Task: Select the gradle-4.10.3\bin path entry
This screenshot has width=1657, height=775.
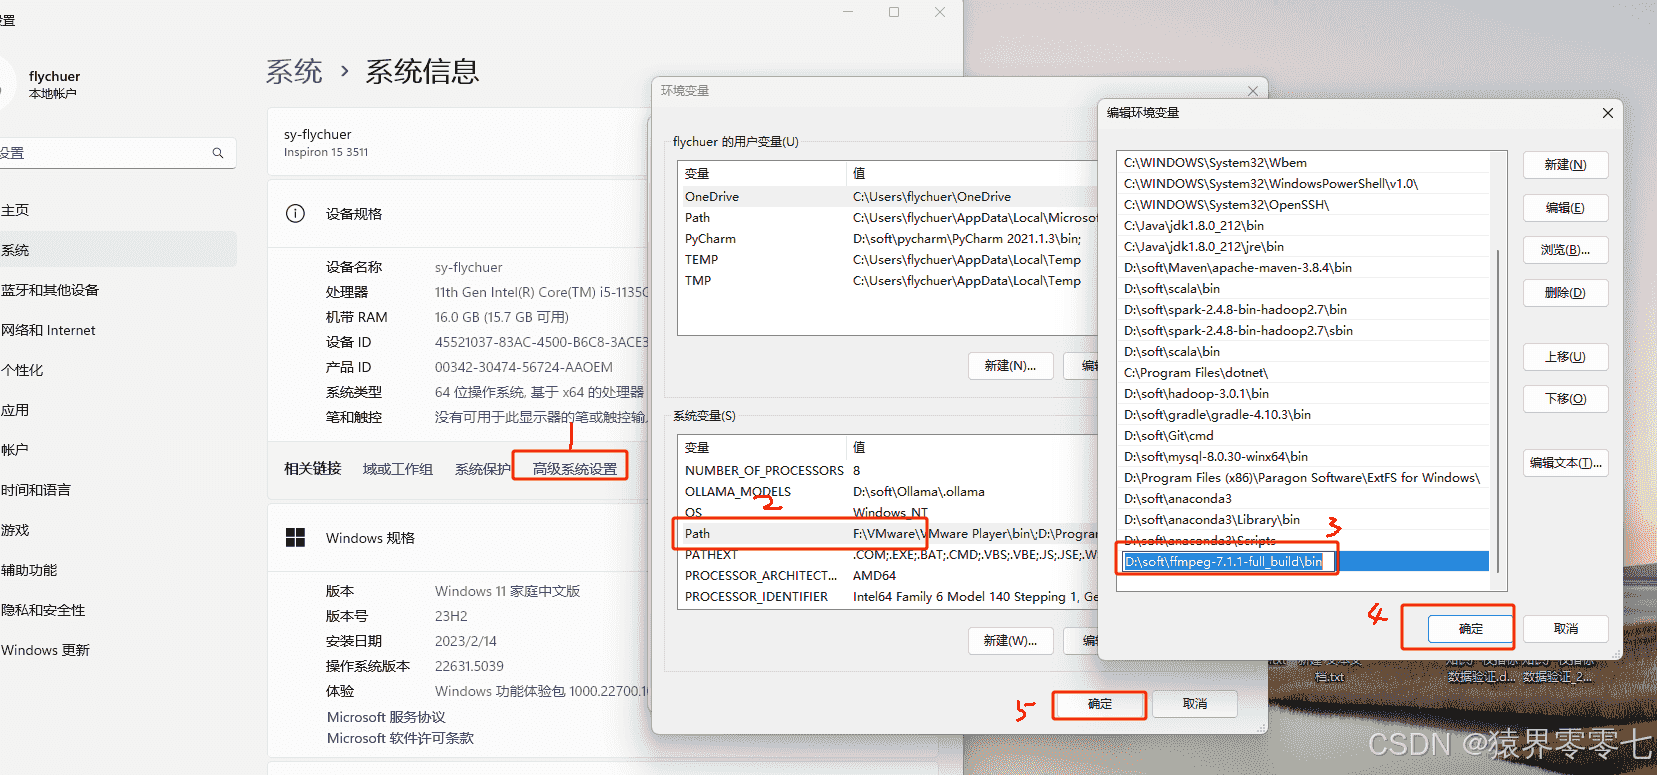Action: tap(1305, 415)
